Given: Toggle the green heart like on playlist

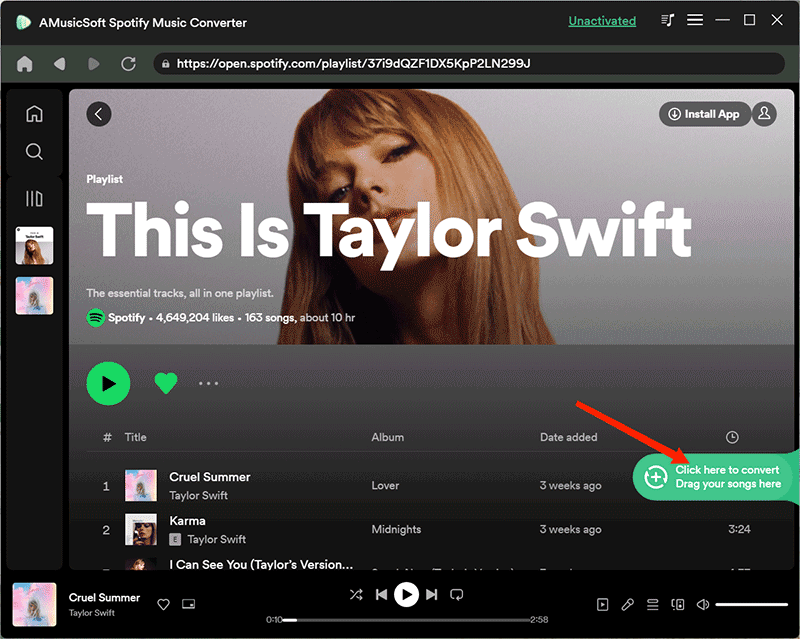Looking at the screenshot, I should coord(166,383).
